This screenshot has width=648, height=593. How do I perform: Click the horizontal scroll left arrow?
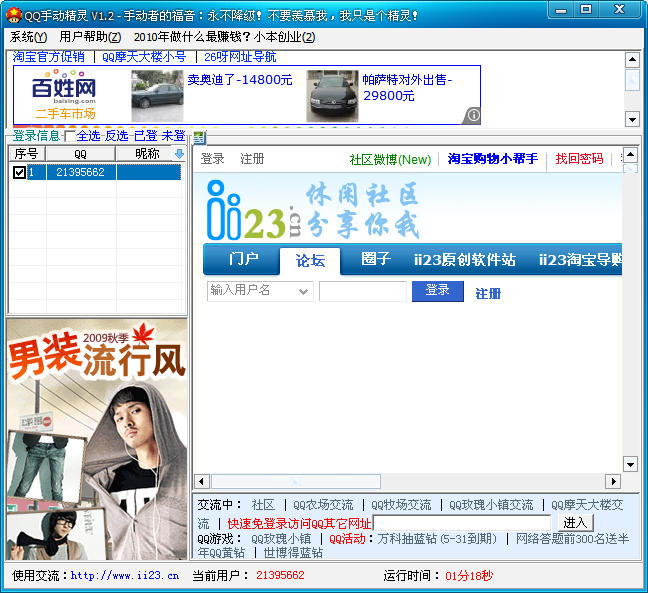click(x=201, y=481)
